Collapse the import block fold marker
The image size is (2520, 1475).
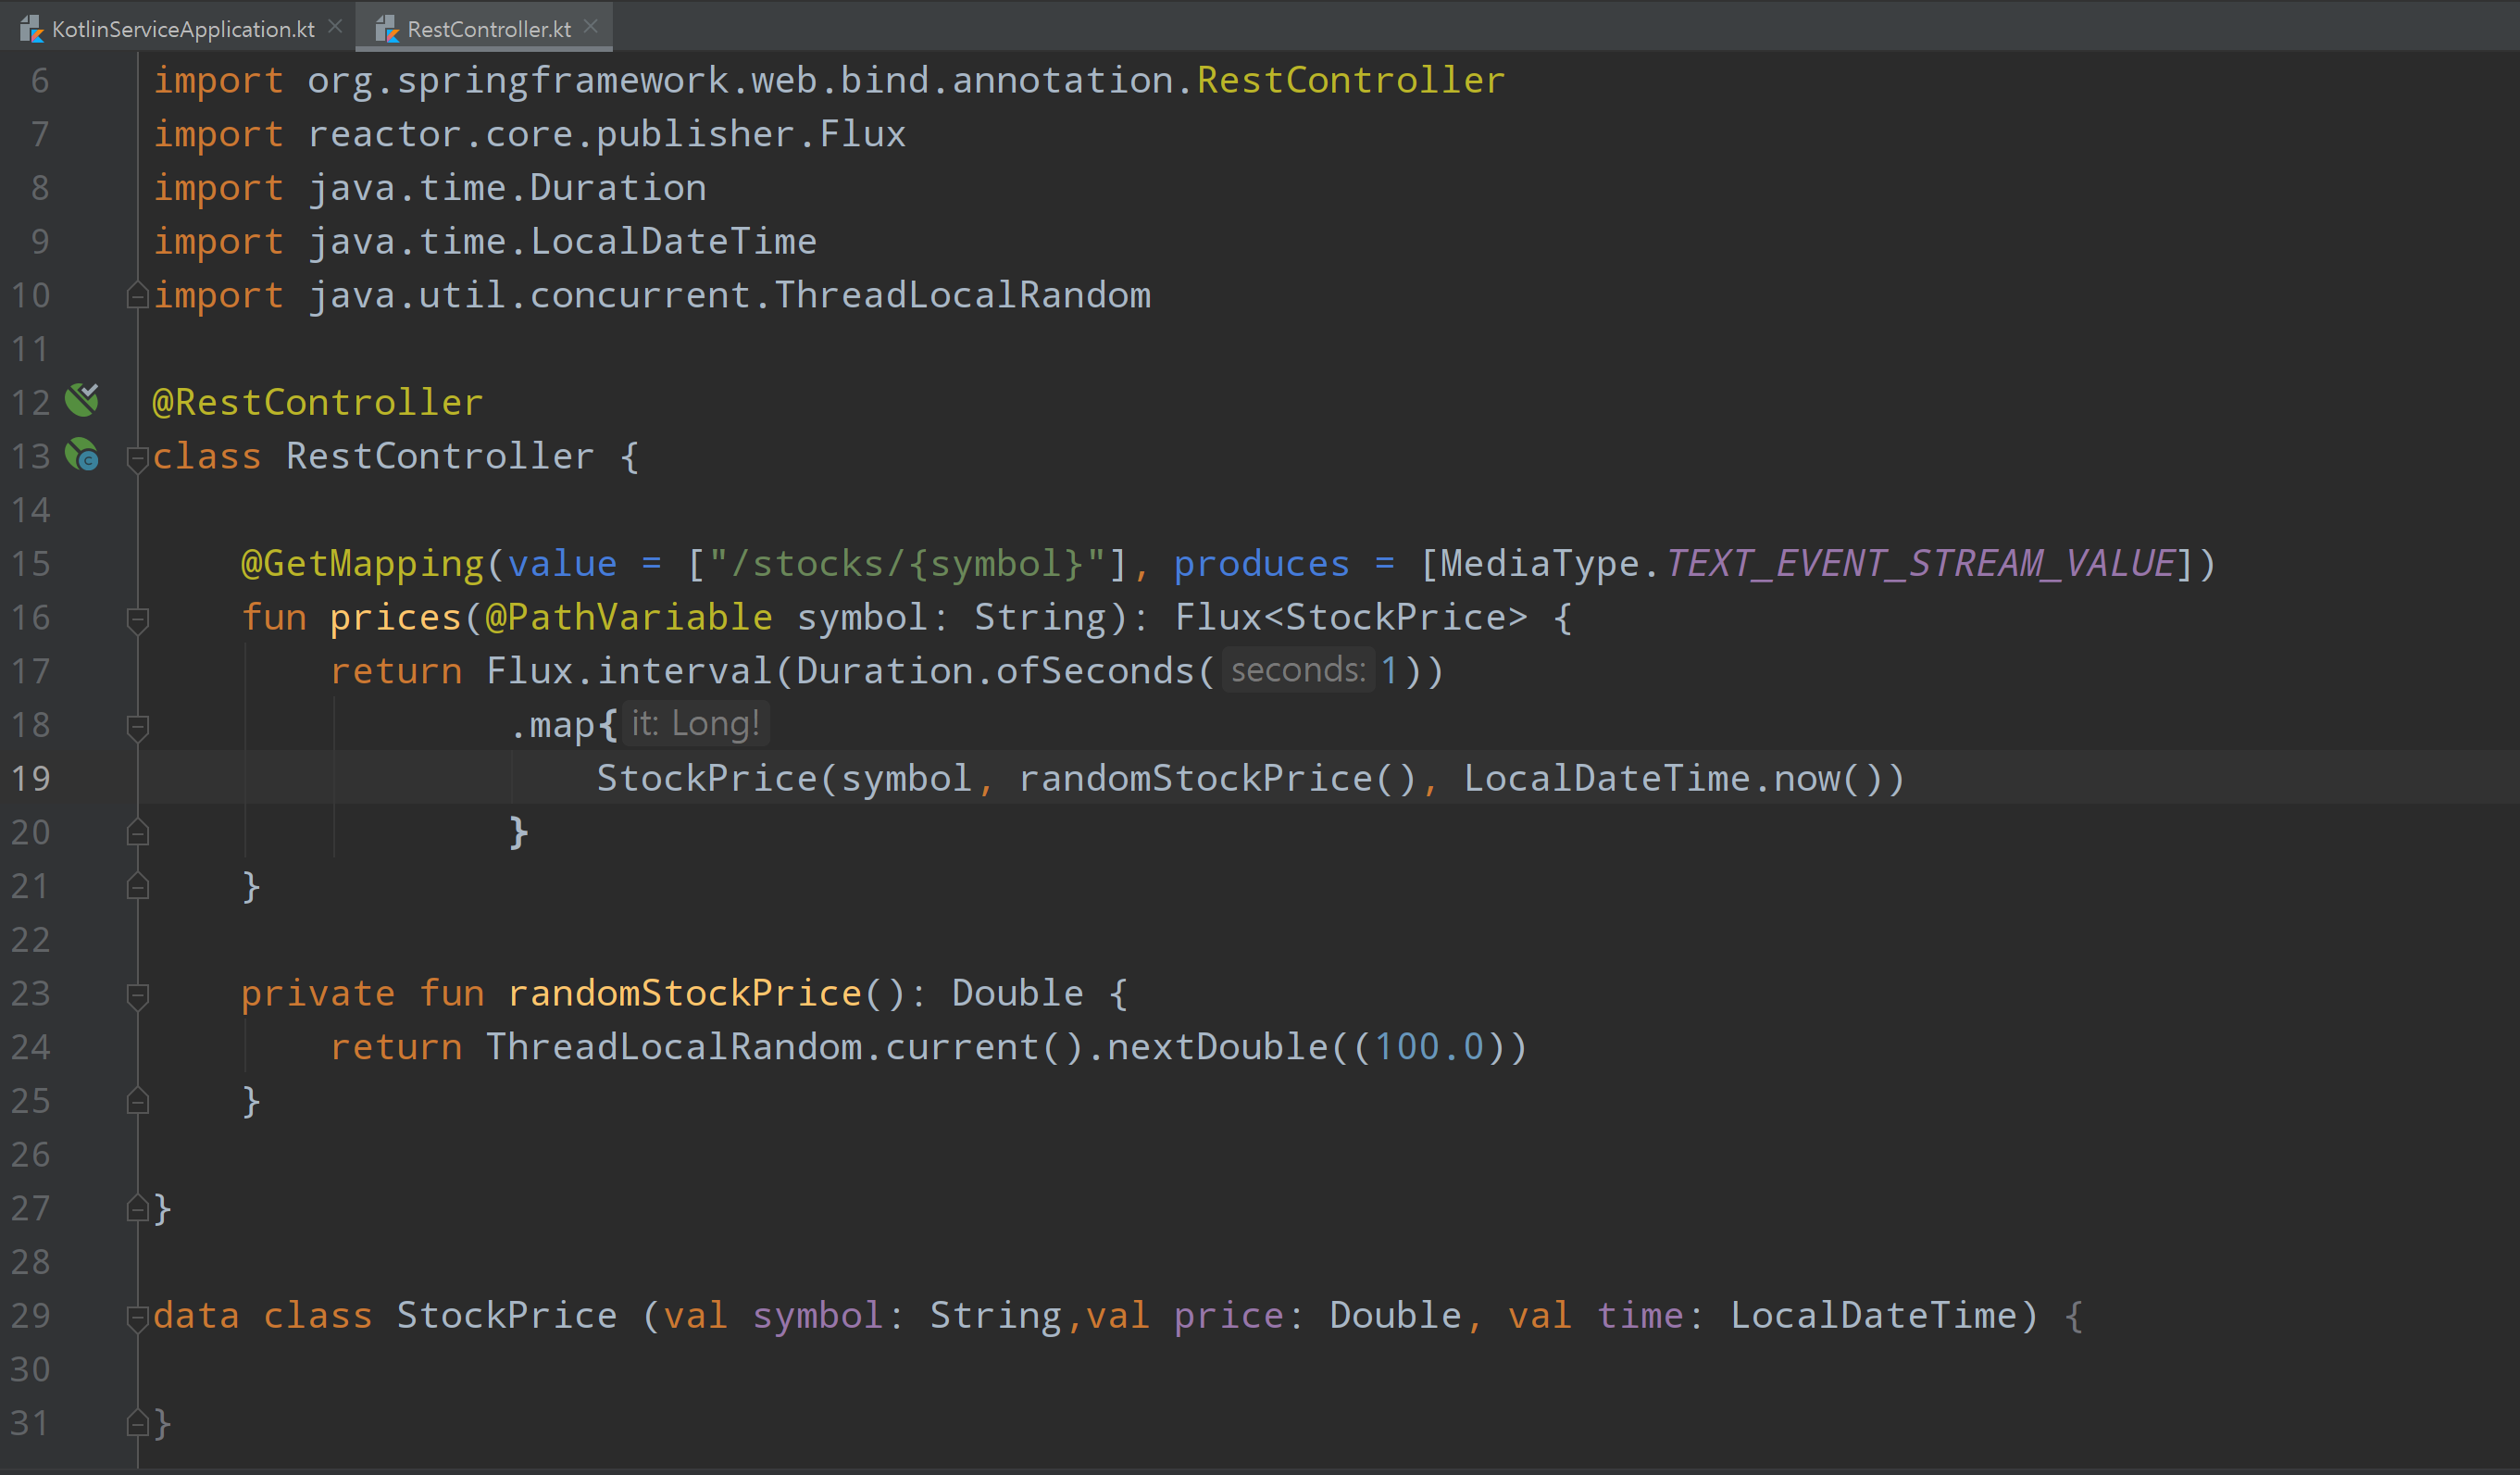[x=138, y=295]
